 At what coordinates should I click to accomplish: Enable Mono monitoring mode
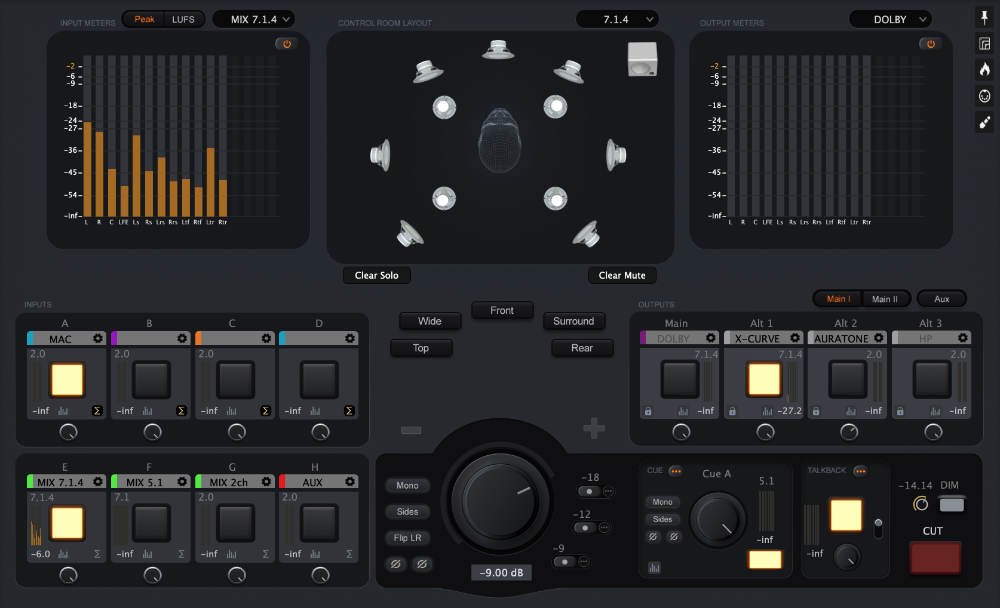[x=407, y=485]
